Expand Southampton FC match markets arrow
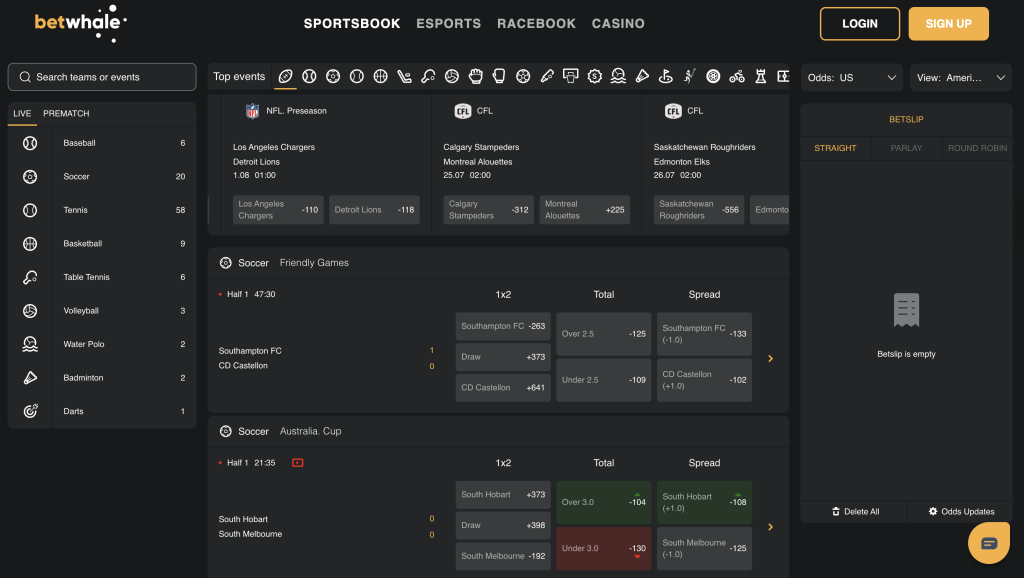1024x578 pixels. 771,358
